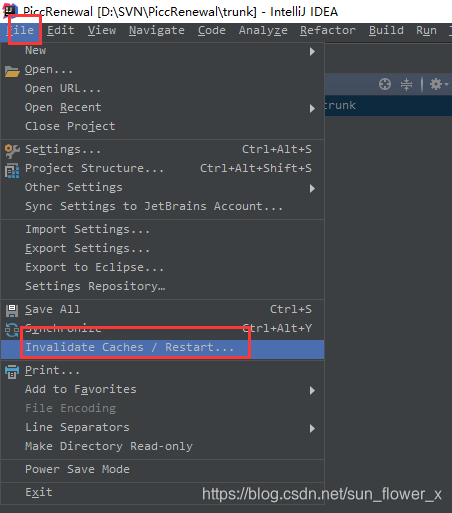Select Sync Settings to JetBrains Account
This screenshot has height=513, width=452.
[162, 207]
